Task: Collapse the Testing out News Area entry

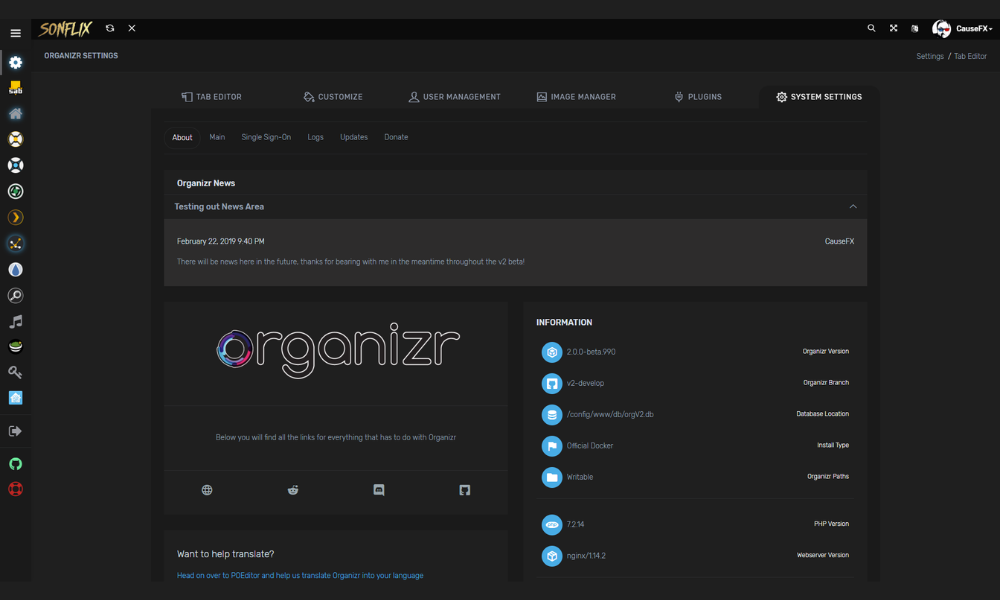Action: click(x=853, y=207)
